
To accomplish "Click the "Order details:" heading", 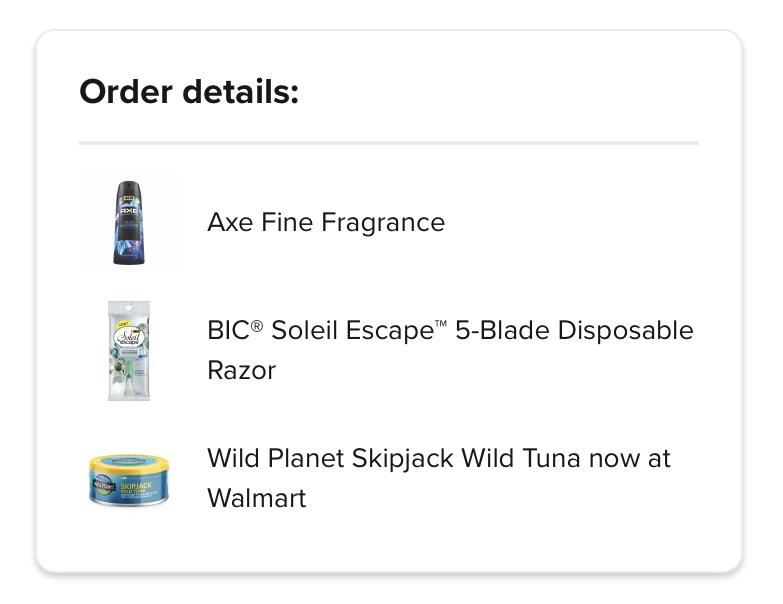I will (x=189, y=92).
